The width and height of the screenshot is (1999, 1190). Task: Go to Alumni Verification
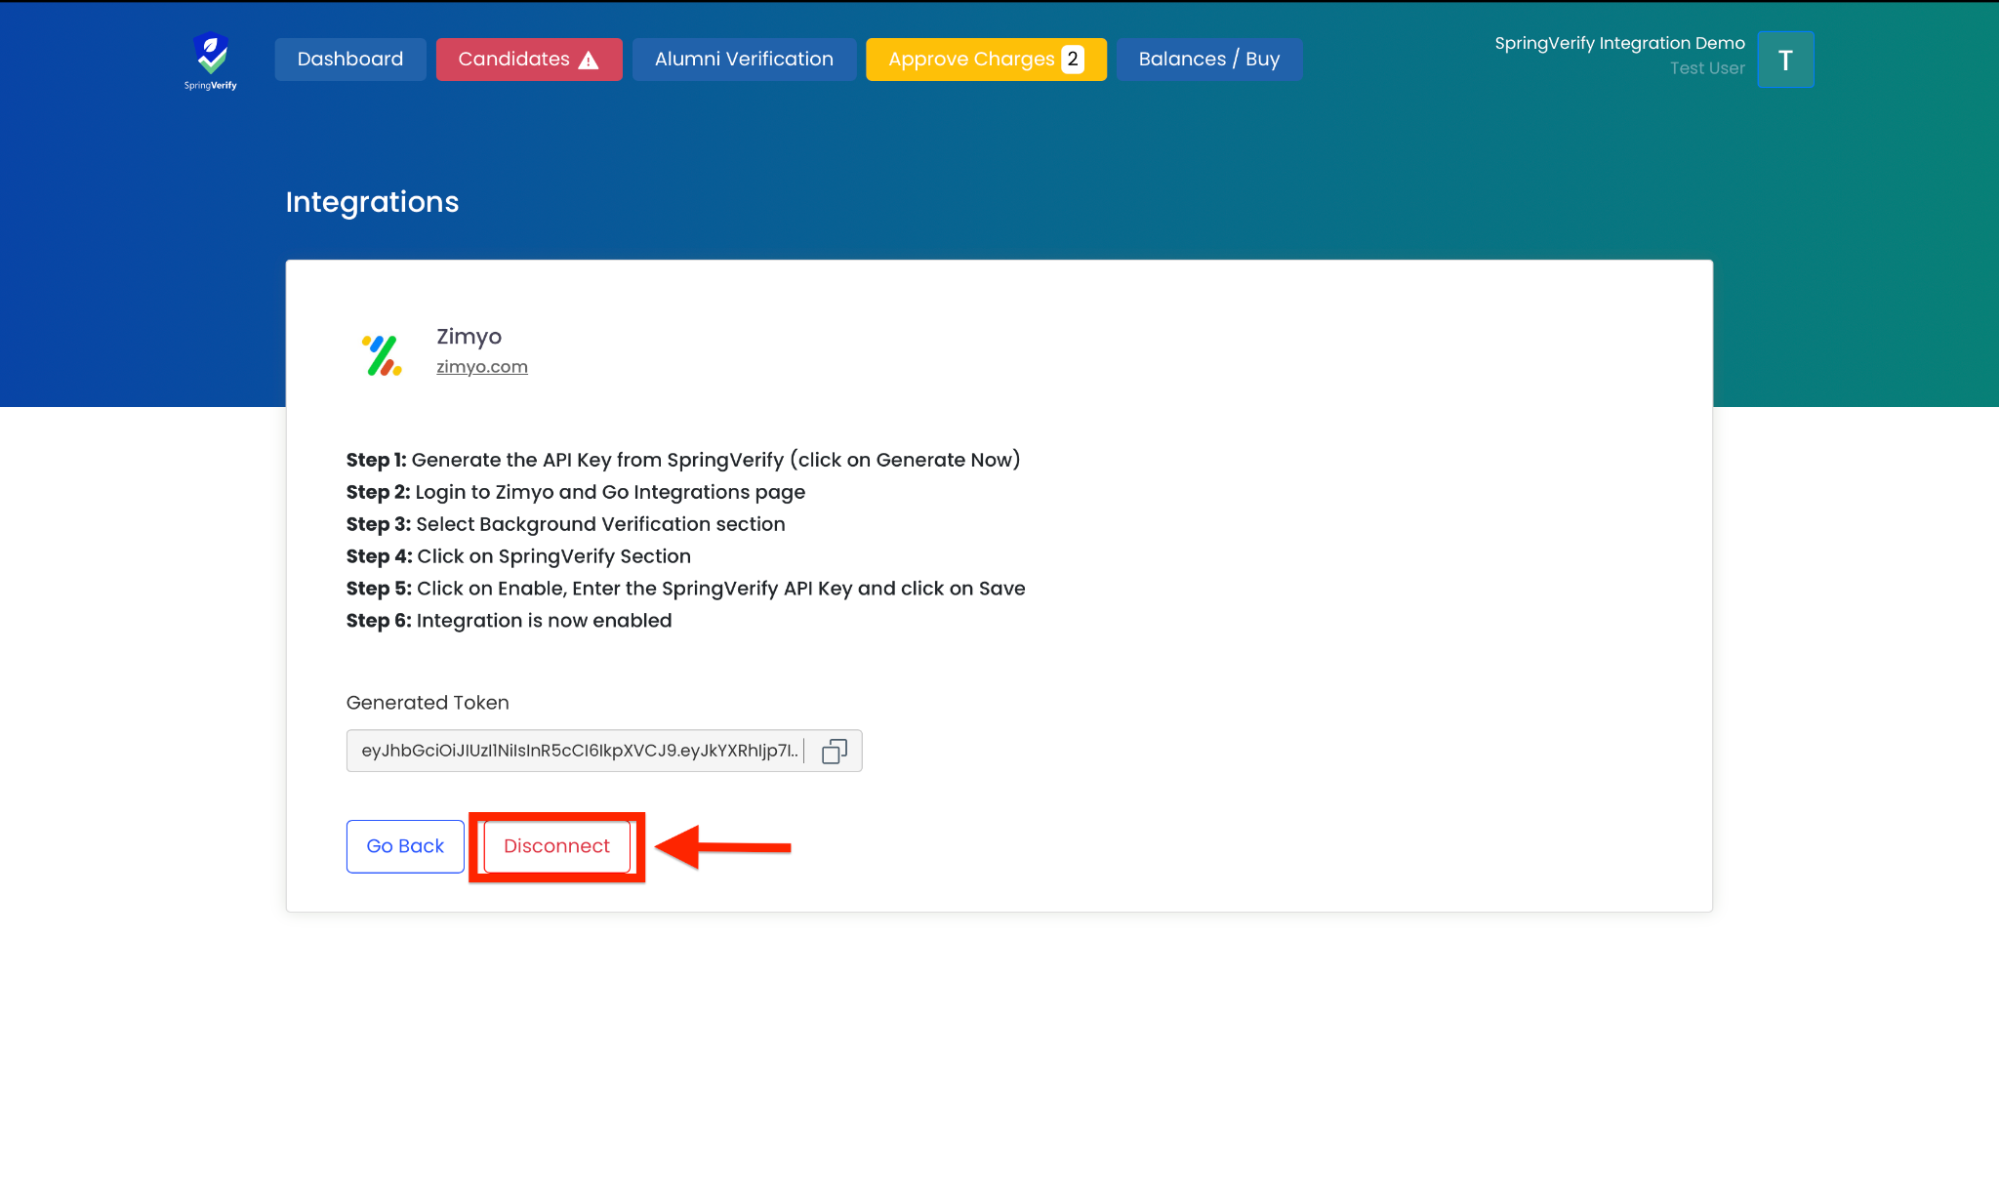743,59
